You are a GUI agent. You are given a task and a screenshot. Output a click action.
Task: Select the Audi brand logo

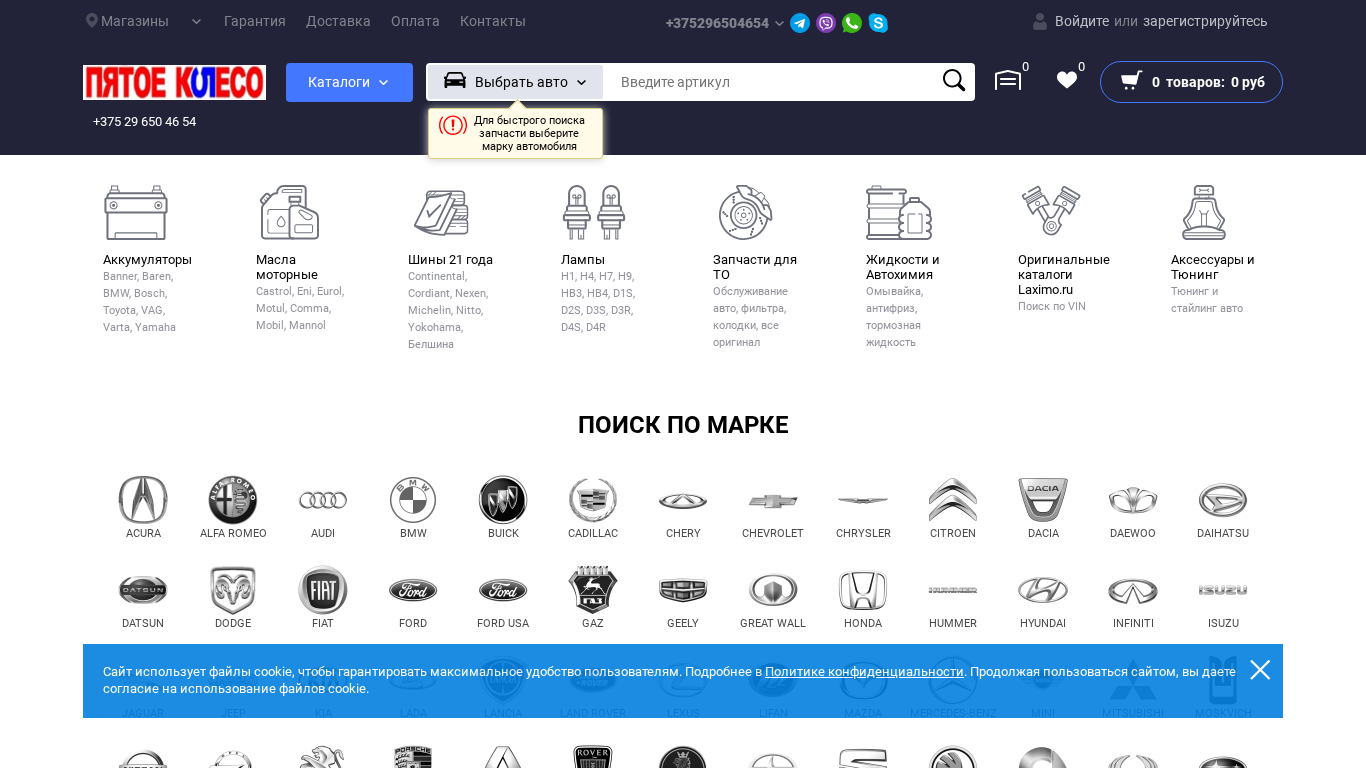[323, 500]
